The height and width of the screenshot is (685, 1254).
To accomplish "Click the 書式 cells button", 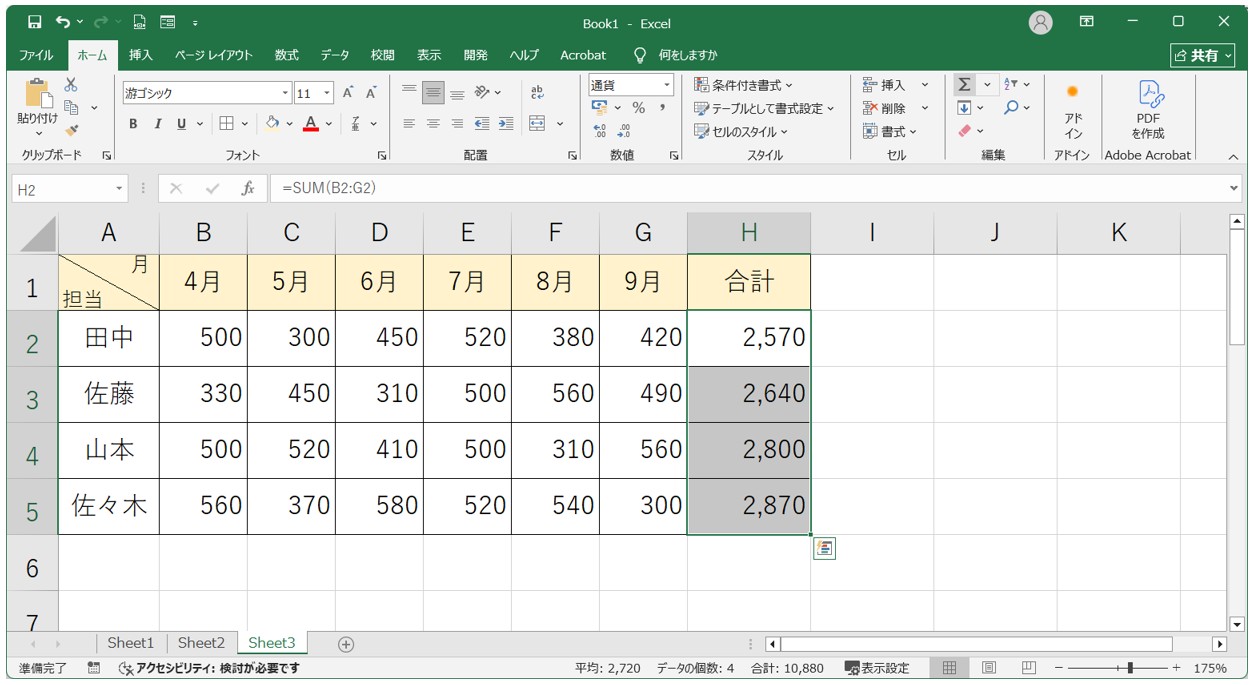I will [890, 131].
